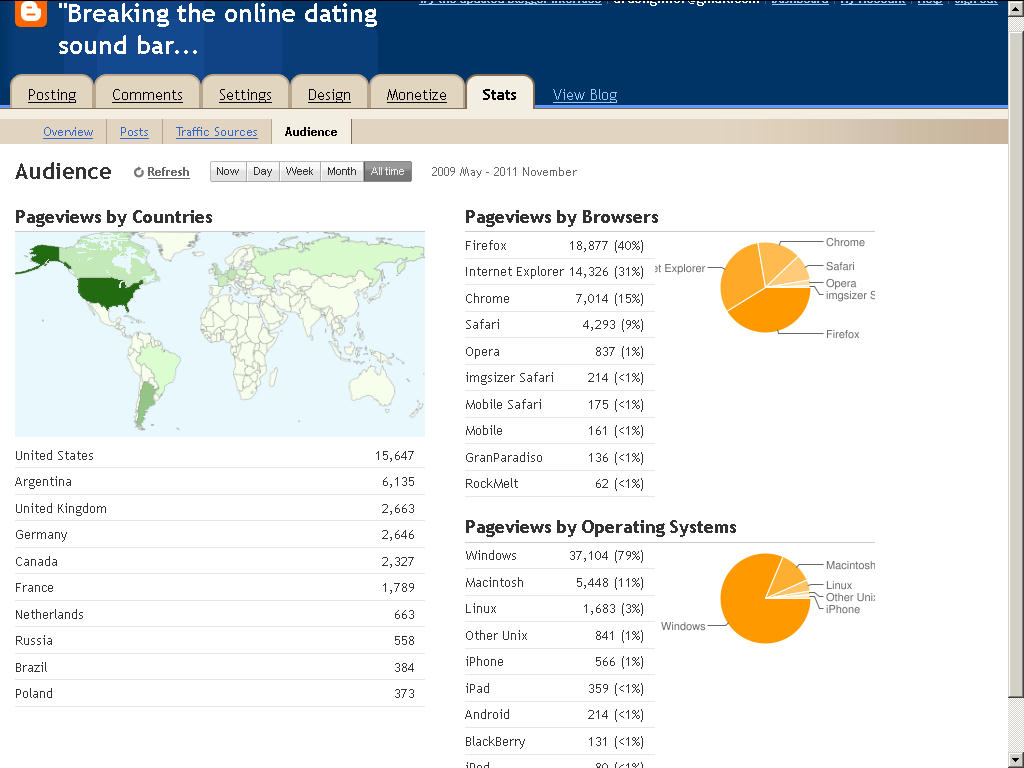
Task: Click the Germany country row
Action: pyautogui.click(x=219, y=535)
